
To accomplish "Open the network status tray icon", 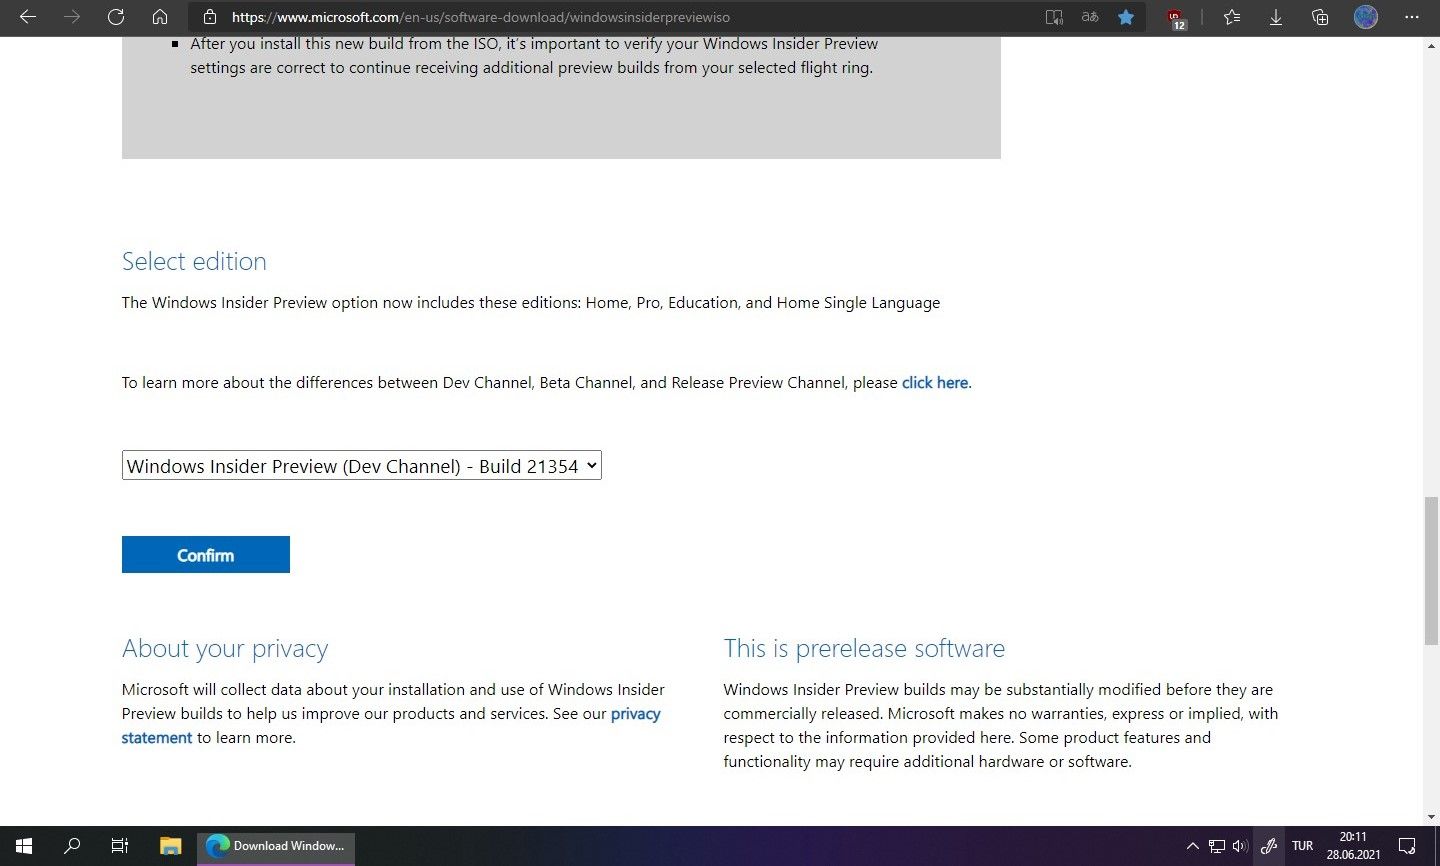I will point(1216,846).
